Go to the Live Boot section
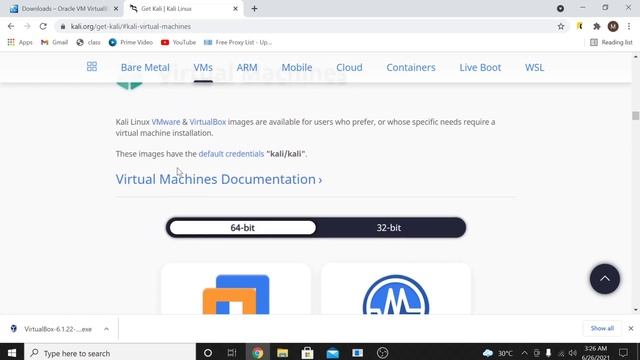The image size is (640, 360). click(480, 67)
